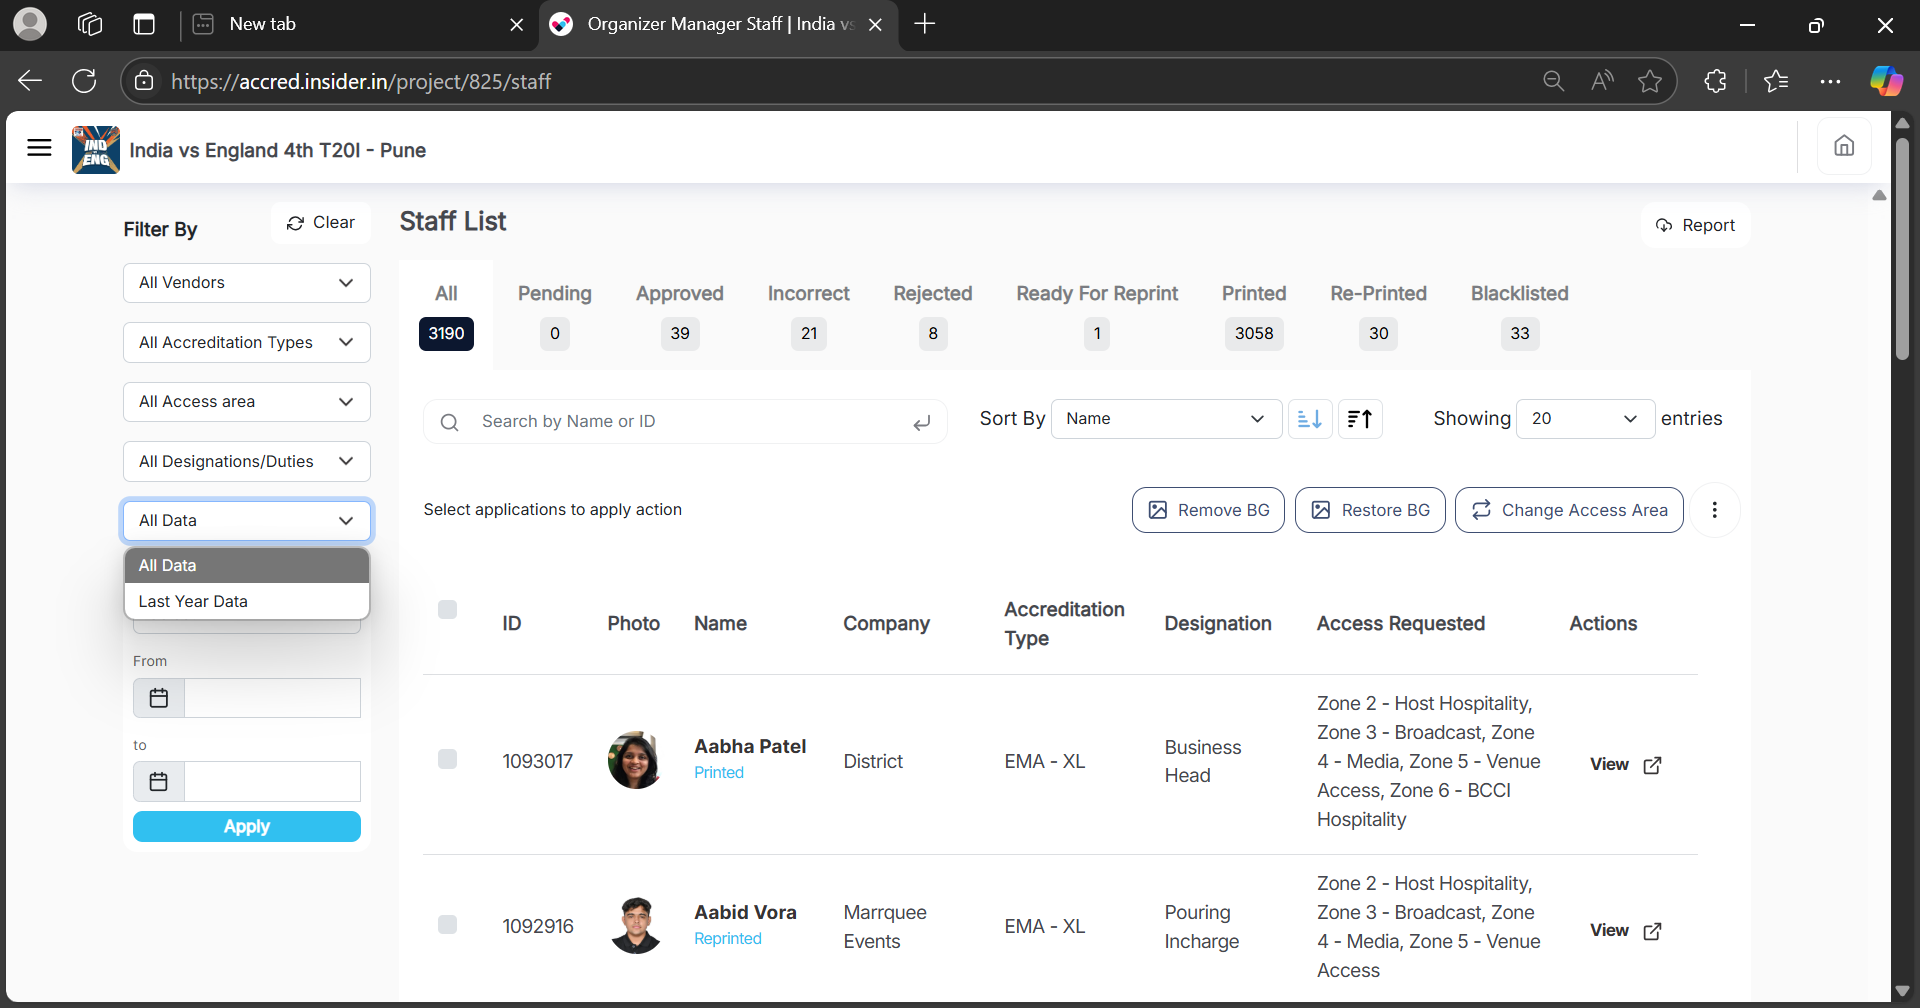The image size is (1920, 1008).
Task: Open the Sort By Name dropdown
Action: tap(1165, 419)
